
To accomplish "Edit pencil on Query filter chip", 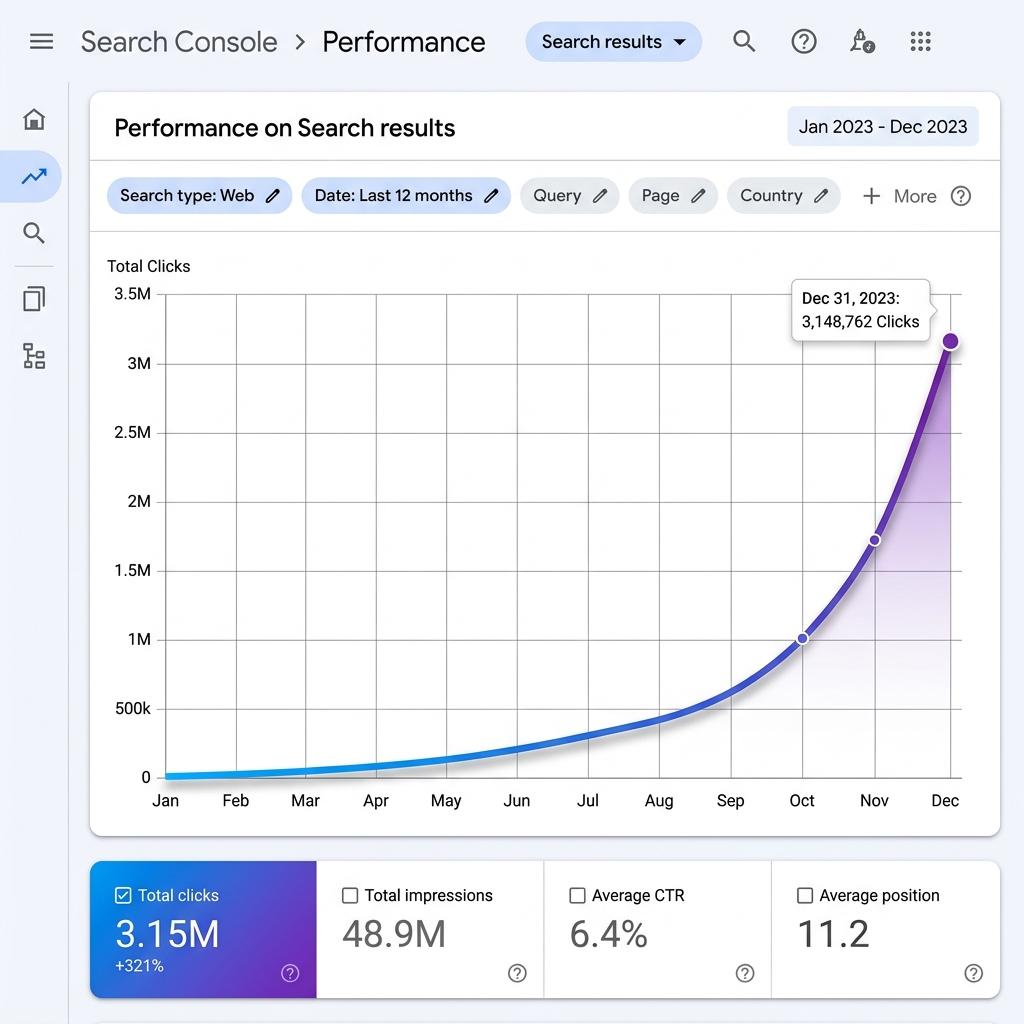I will tap(600, 196).
